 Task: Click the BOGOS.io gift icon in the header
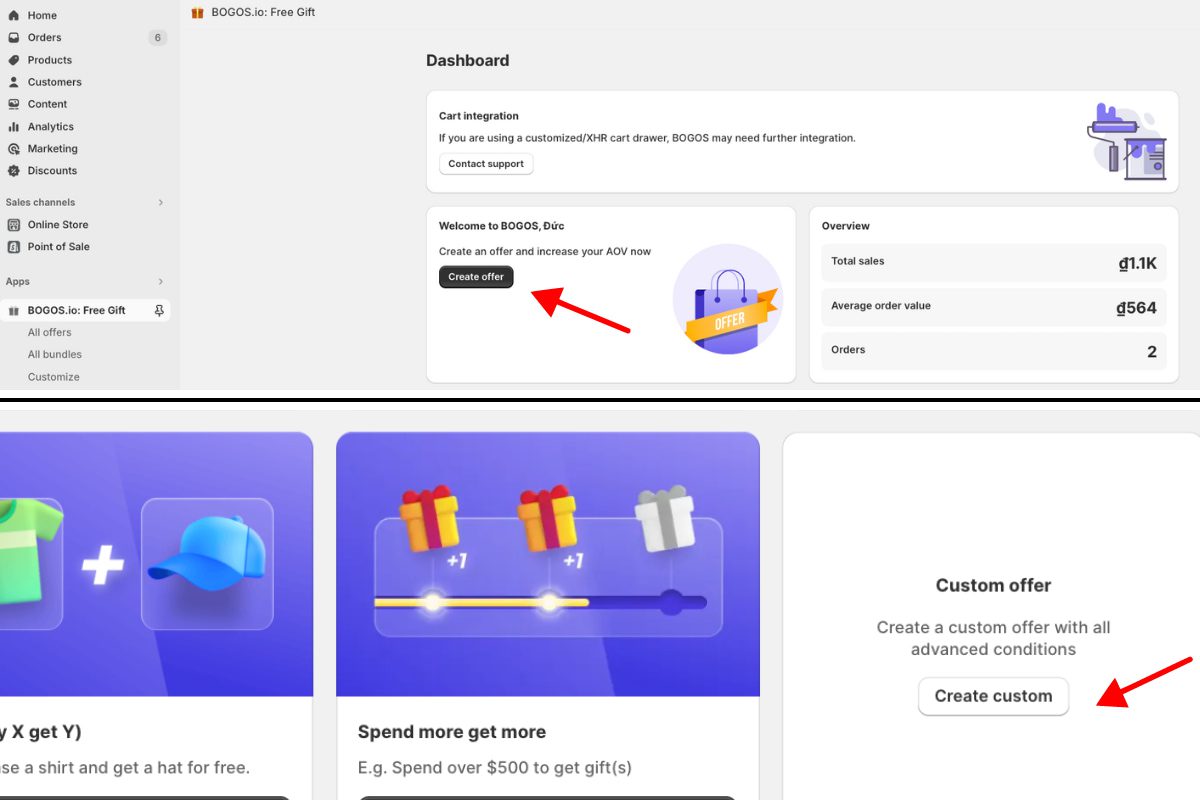click(x=195, y=12)
